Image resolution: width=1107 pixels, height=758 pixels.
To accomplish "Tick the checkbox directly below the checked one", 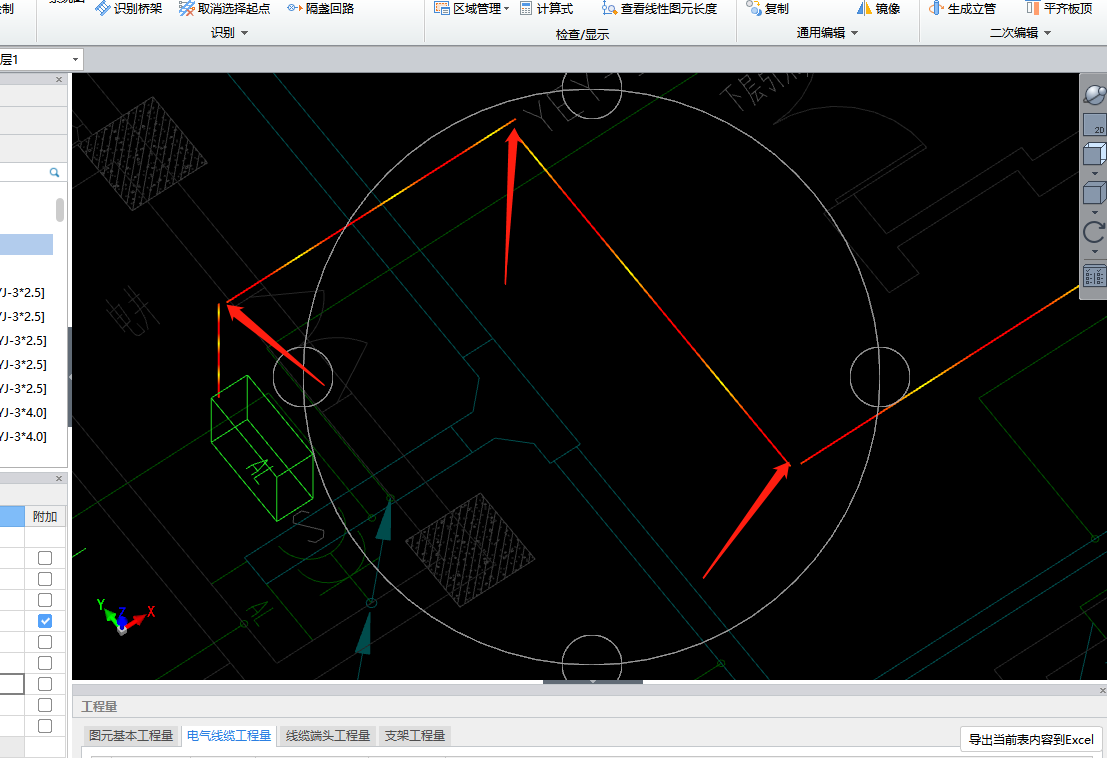I will point(45,642).
